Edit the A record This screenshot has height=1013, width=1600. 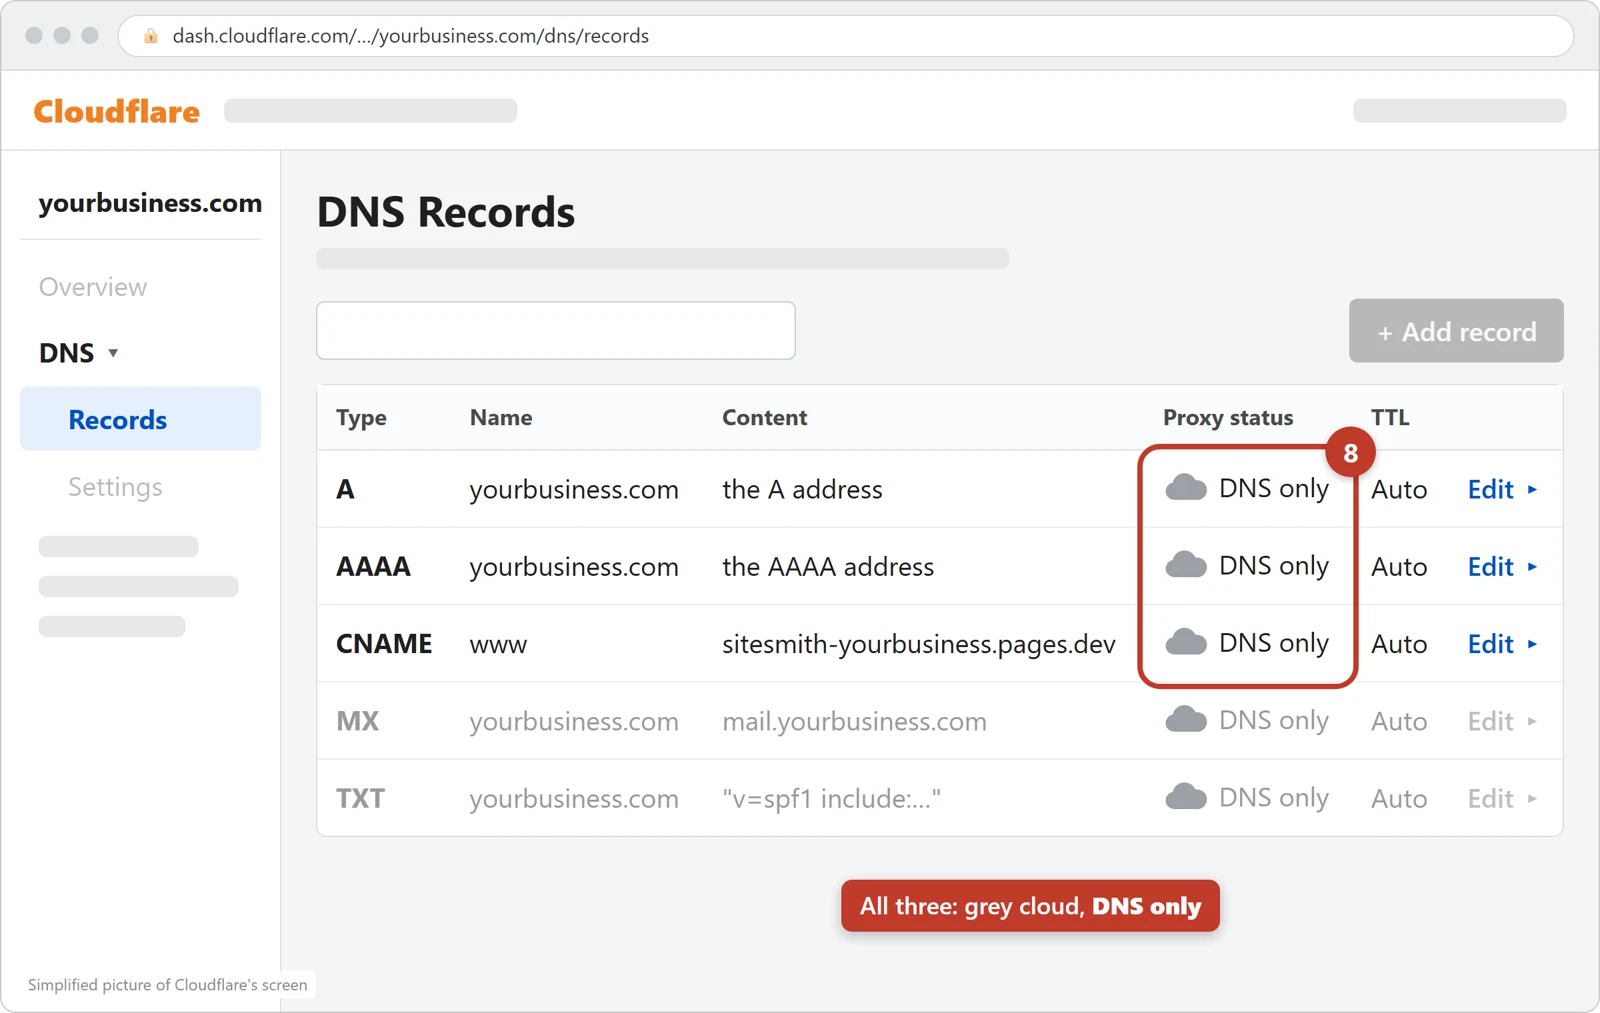pyautogui.click(x=1490, y=490)
